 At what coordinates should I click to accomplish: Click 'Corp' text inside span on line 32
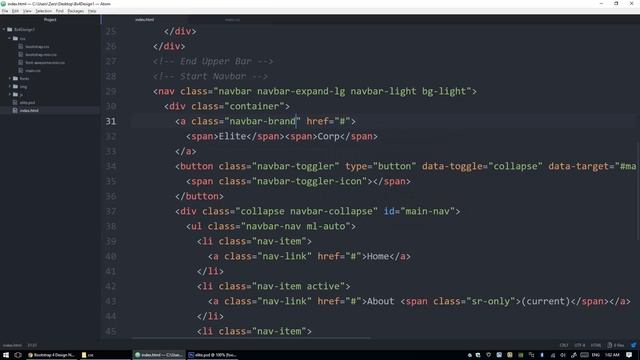(329, 136)
